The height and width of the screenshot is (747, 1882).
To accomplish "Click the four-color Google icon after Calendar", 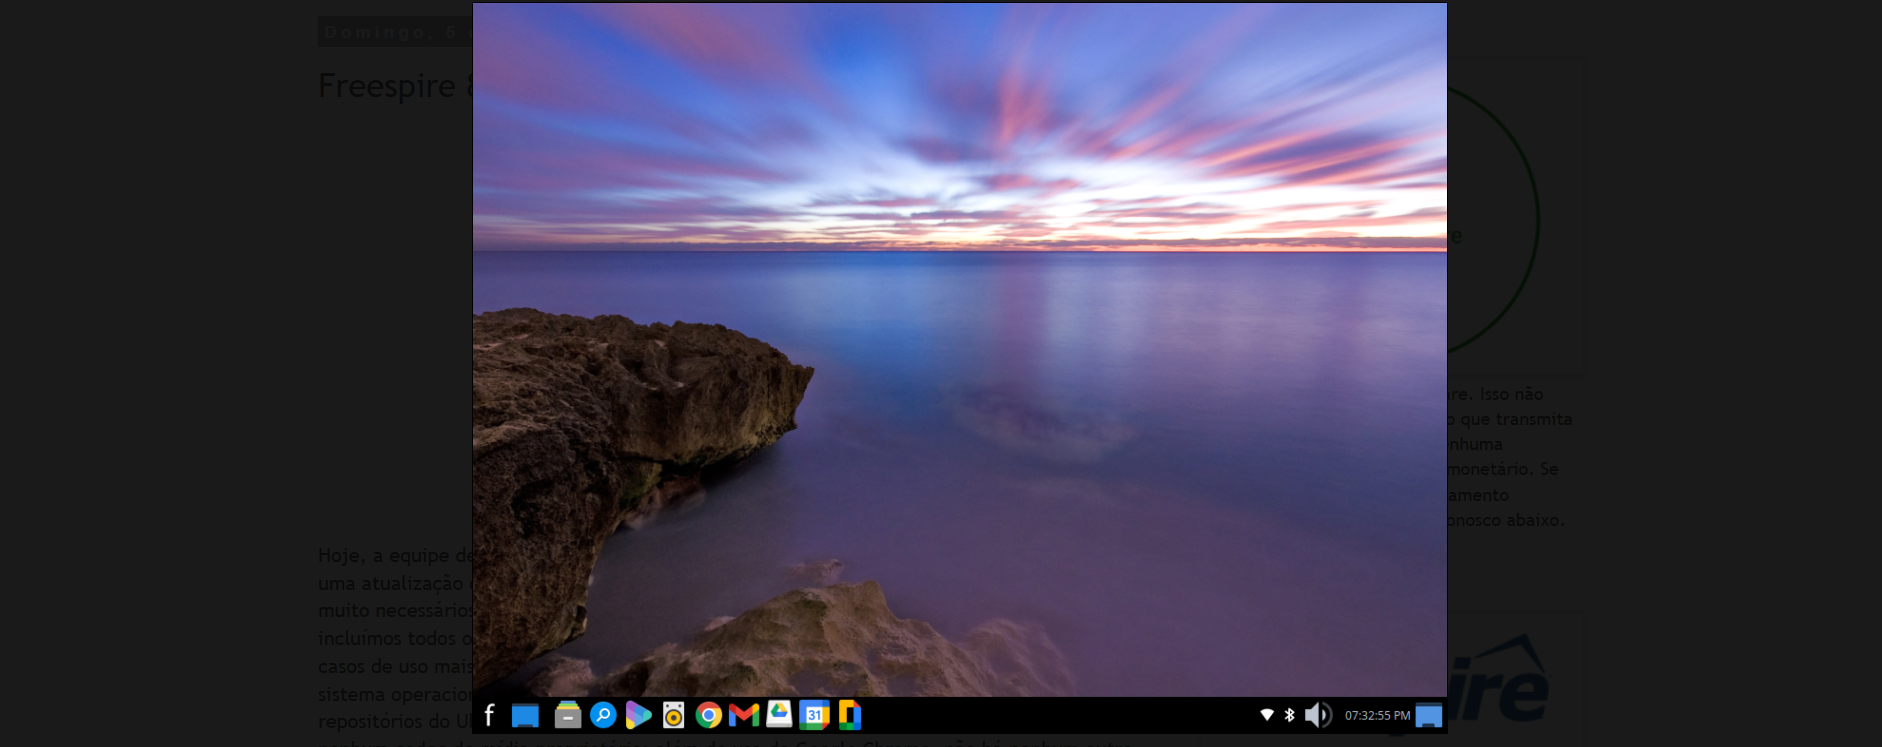I will tap(850, 715).
